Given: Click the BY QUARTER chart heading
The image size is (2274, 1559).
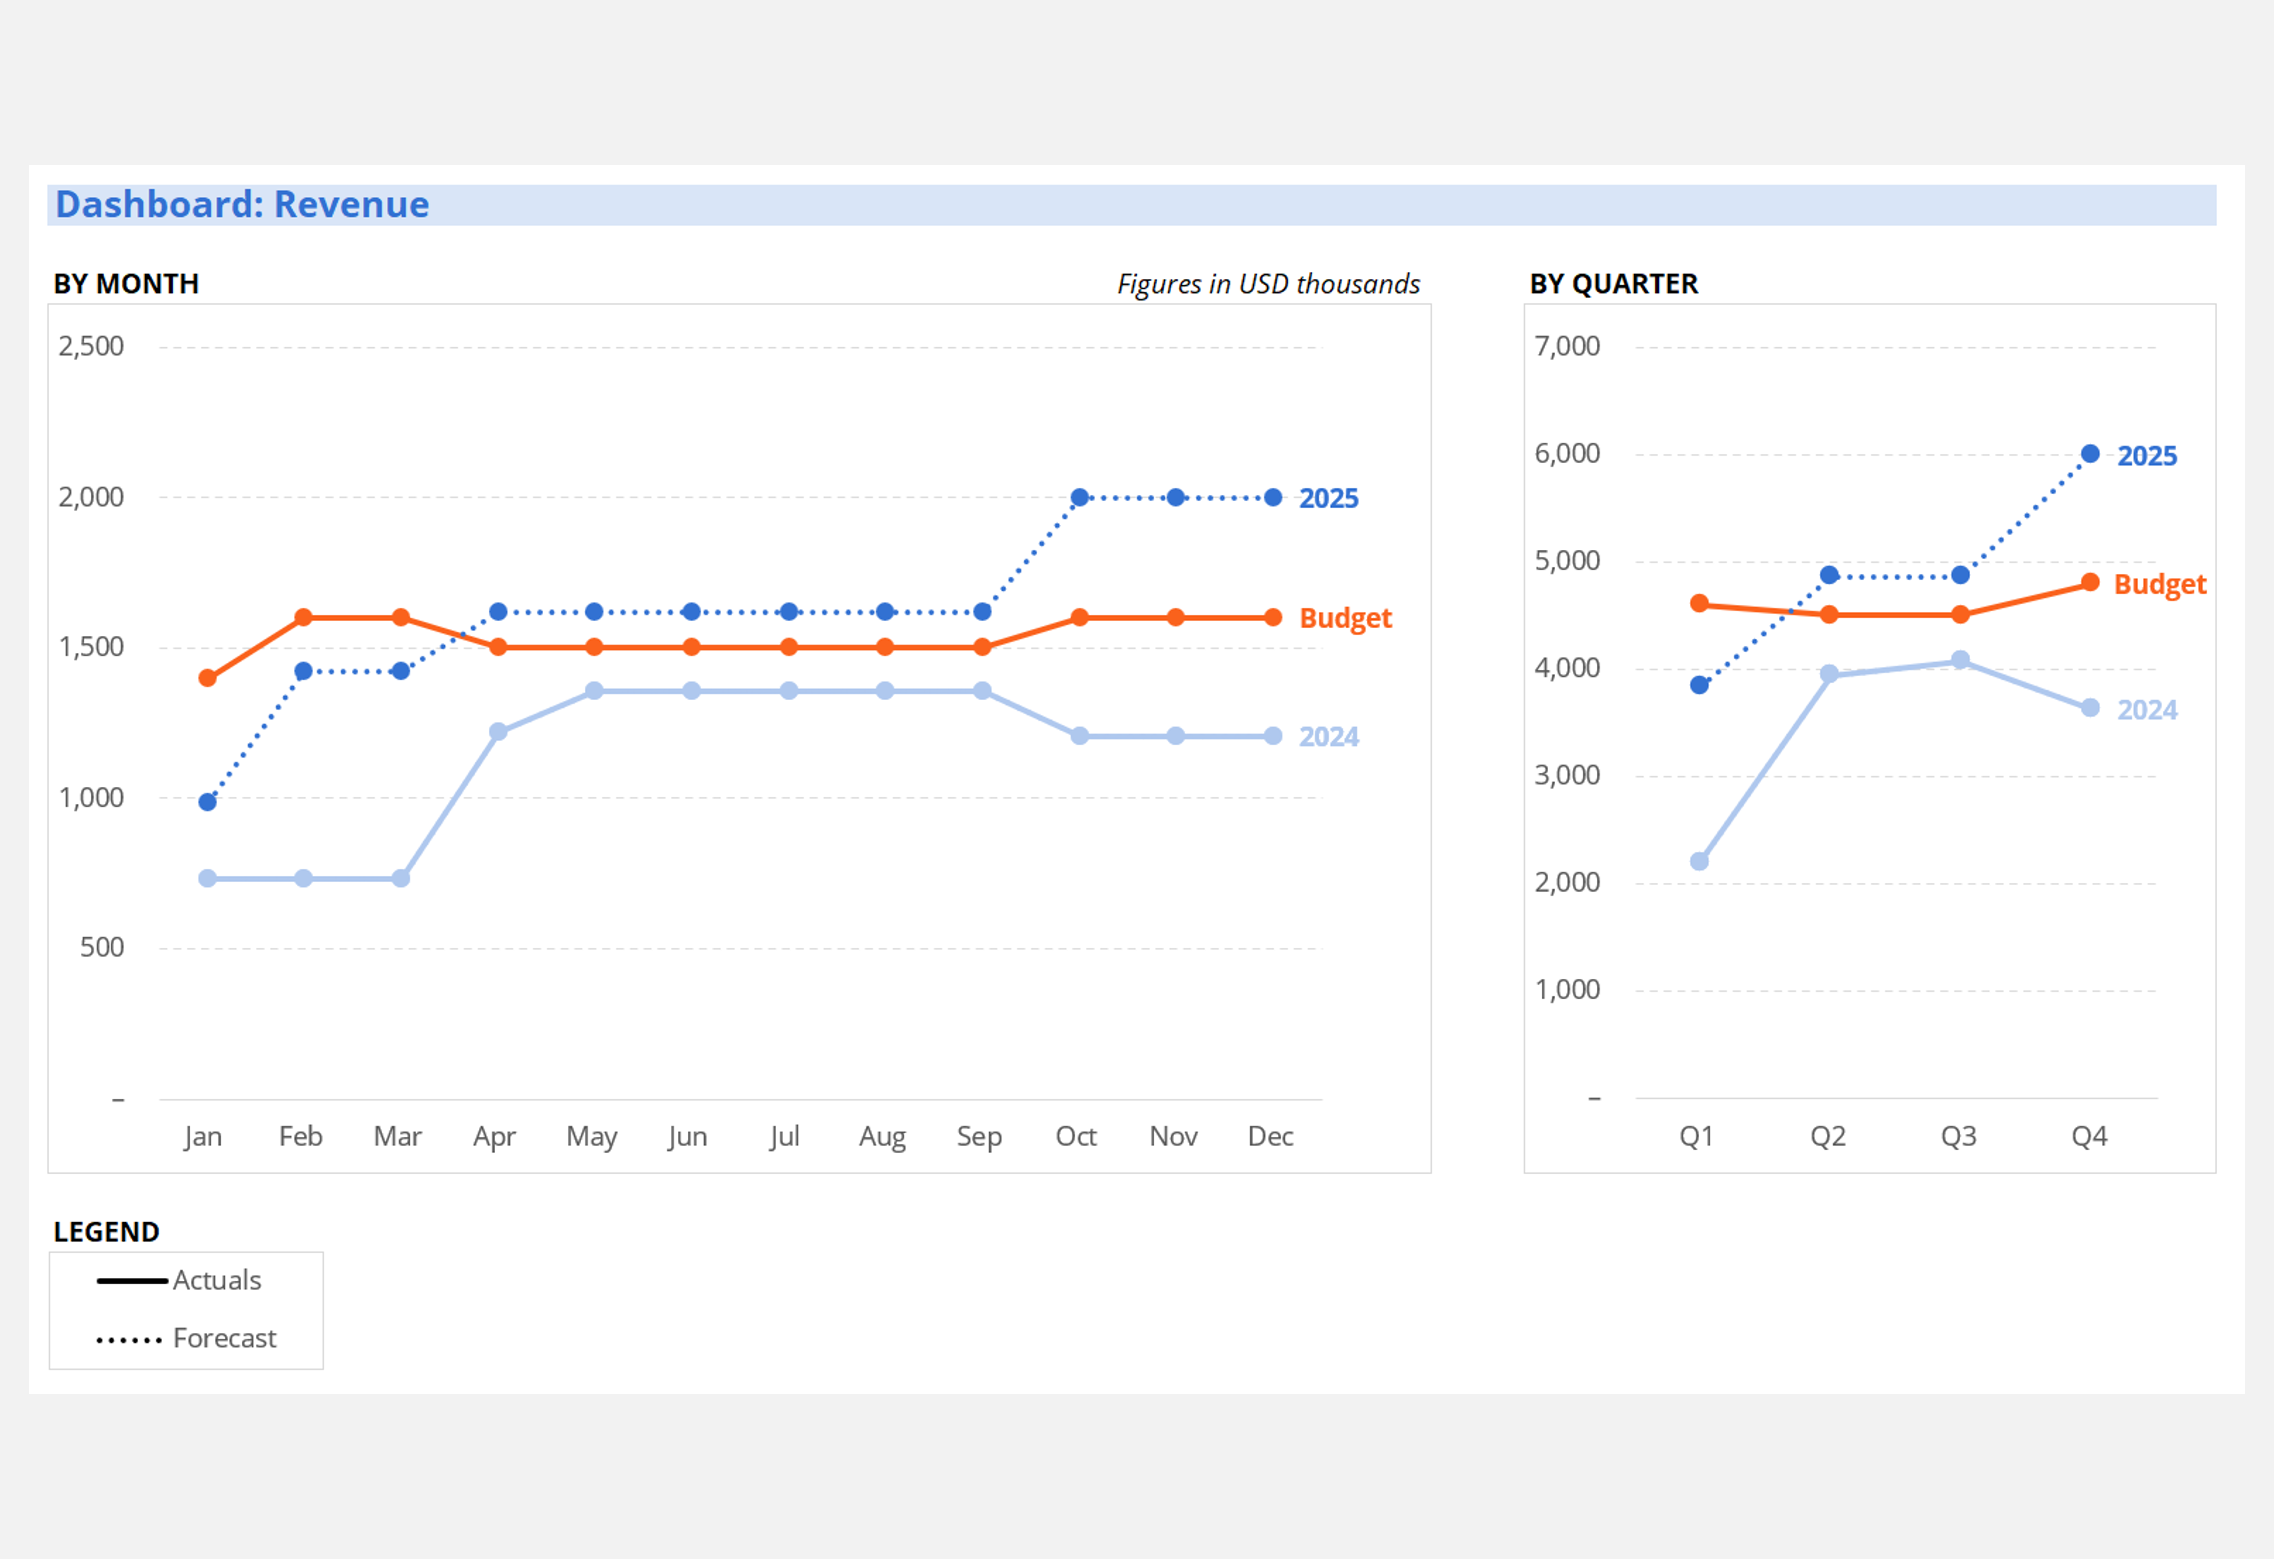Looking at the screenshot, I should (1613, 284).
